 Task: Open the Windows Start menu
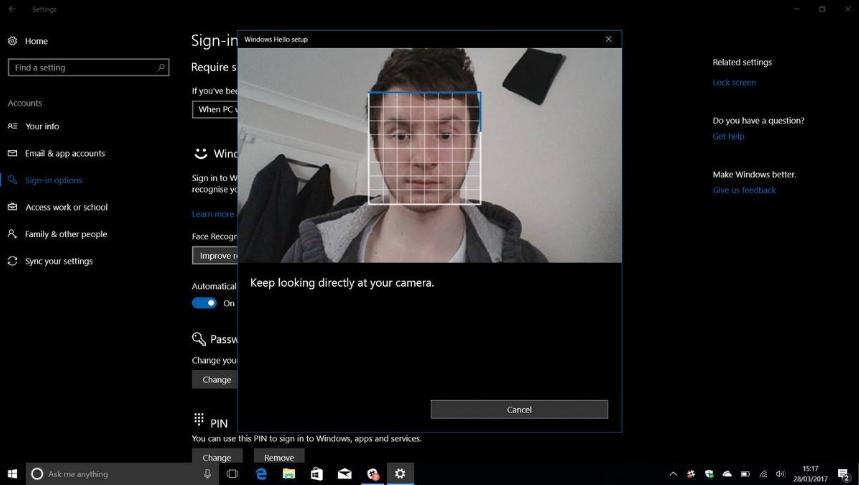click(13, 474)
